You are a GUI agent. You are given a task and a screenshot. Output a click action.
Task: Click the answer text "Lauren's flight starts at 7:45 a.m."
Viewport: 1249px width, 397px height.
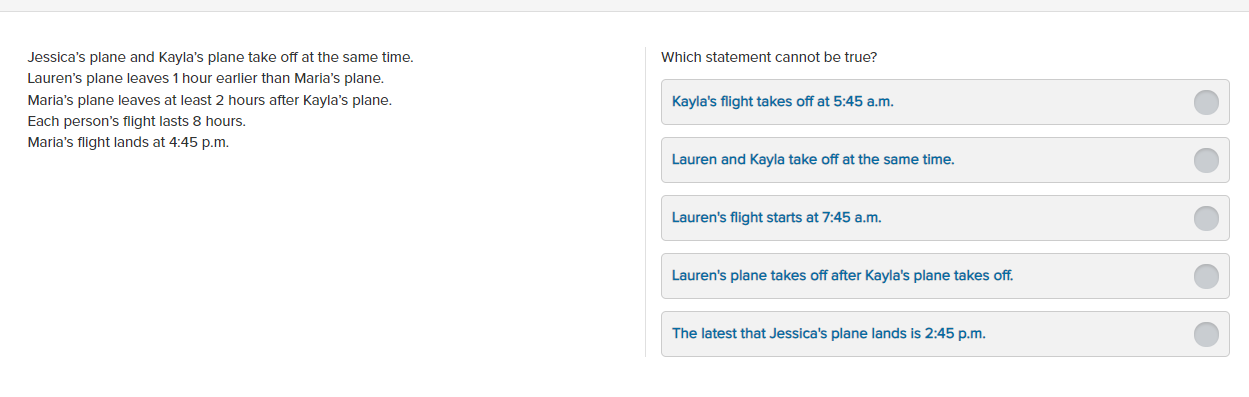(776, 218)
